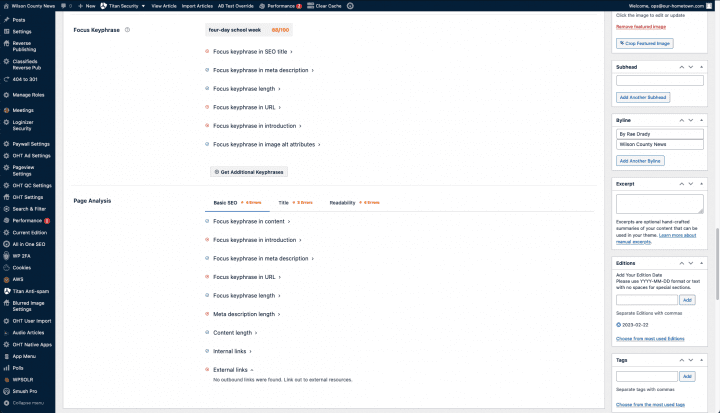This screenshot has height=413, width=720.
Task: Focus the Excerpt text area
Action: tap(659, 204)
